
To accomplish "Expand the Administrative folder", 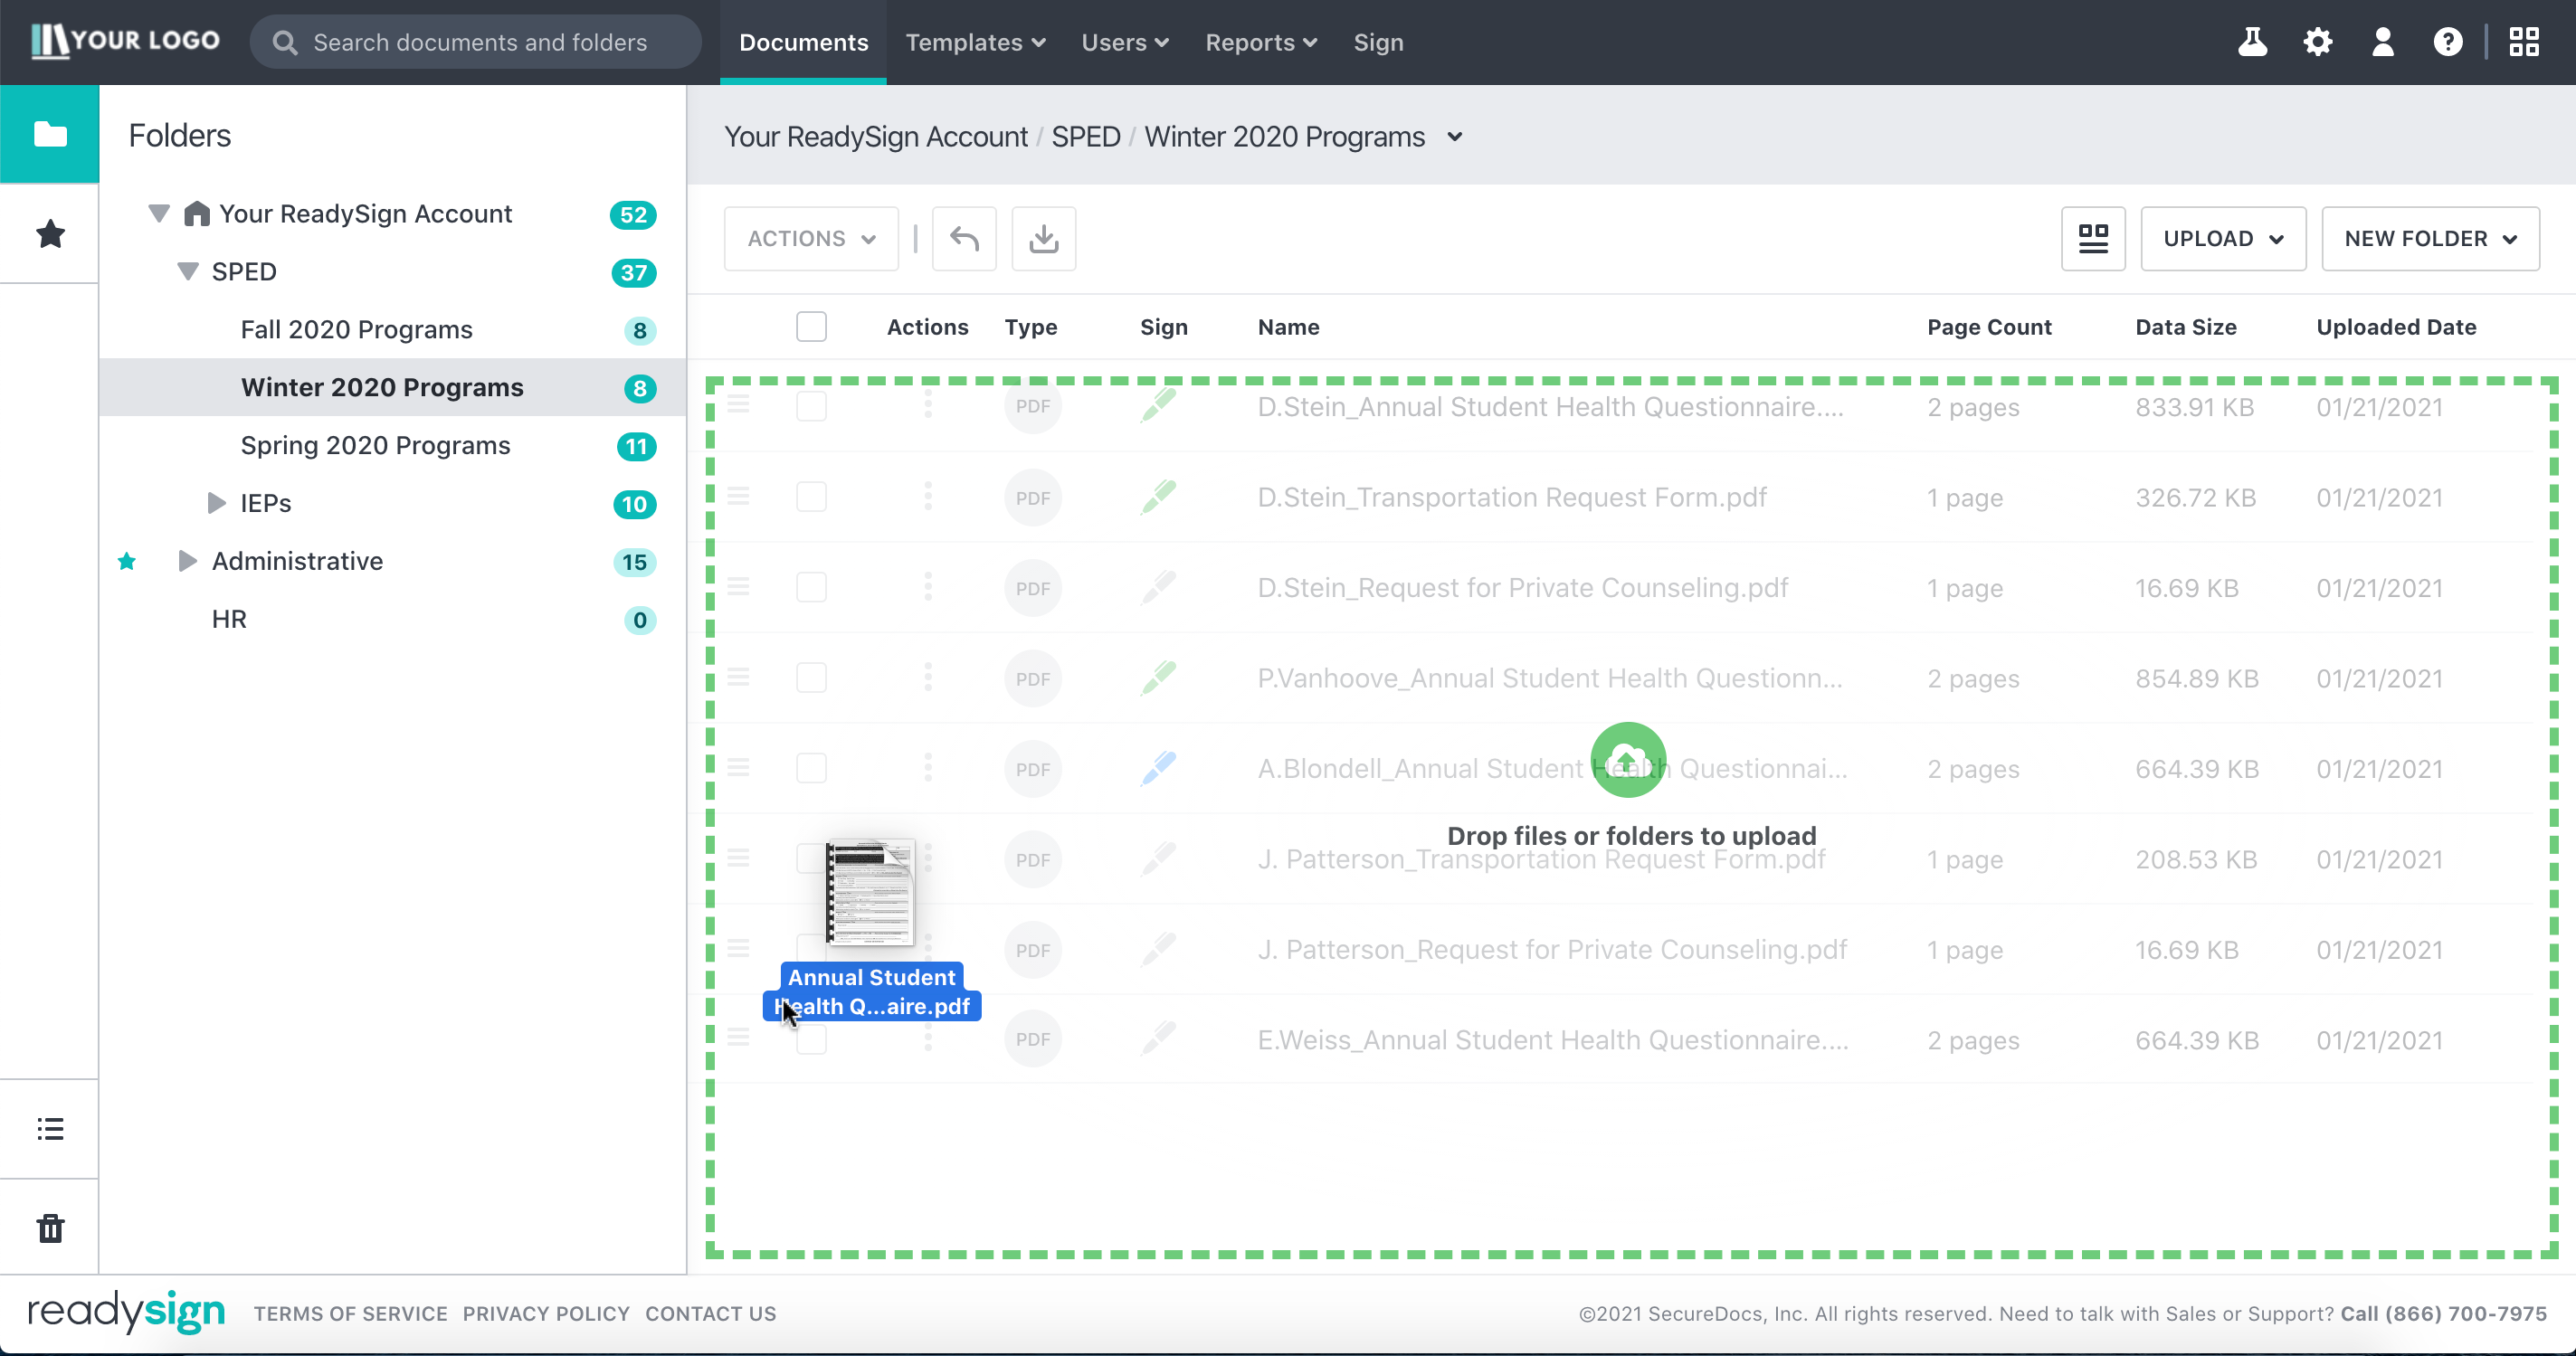I will click(x=188, y=561).
